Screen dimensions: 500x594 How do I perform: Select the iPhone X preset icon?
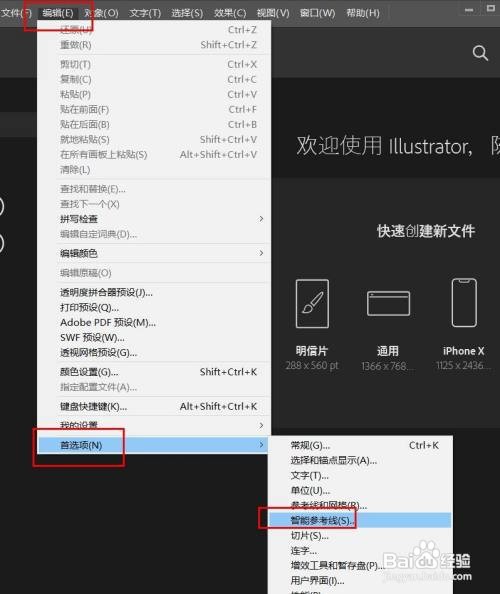click(x=464, y=302)
